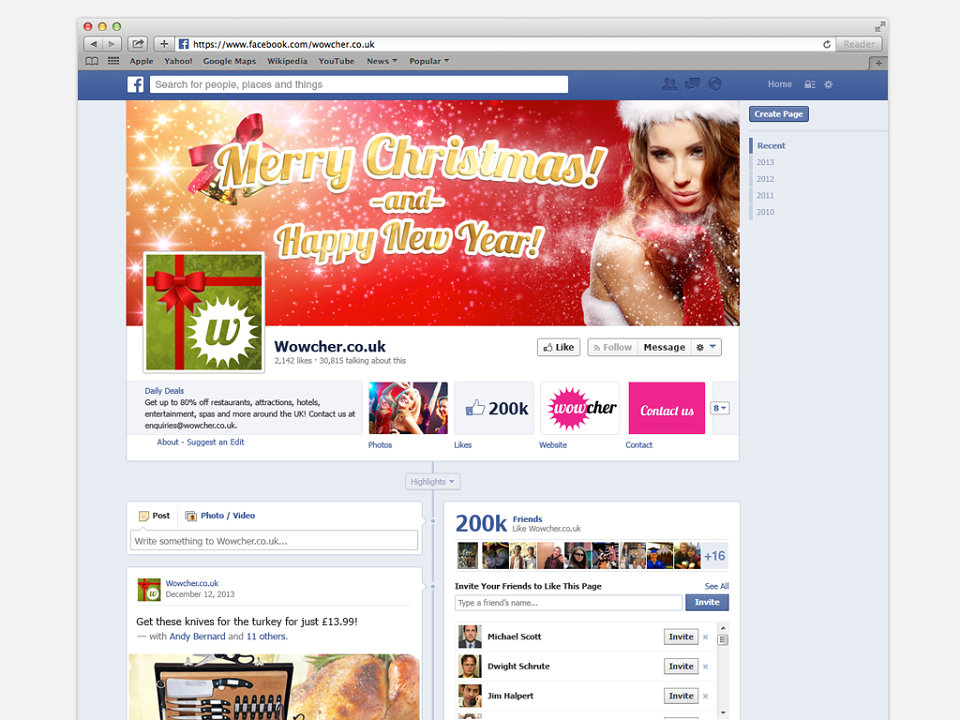The height and width of the screenshot is (720, 960).
Task: Expand the Highlights dropdown
Action: tap(433, 482)
